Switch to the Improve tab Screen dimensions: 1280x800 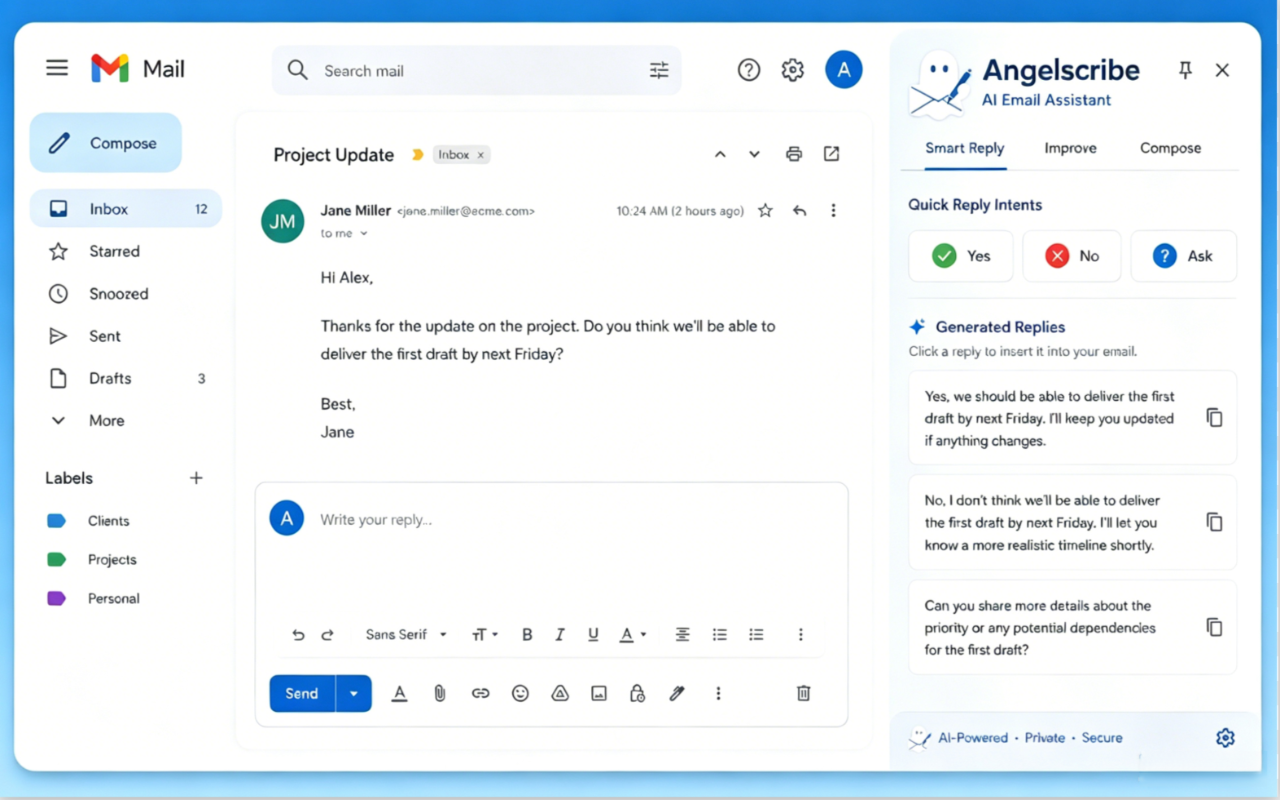pos(1070,148)
